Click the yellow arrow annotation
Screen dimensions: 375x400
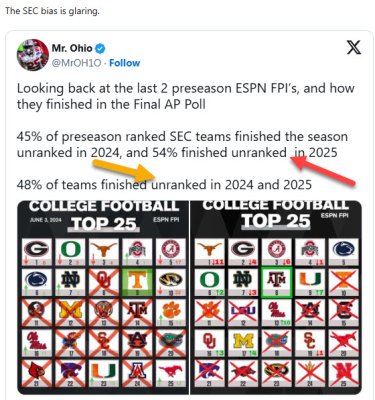[126, 170]
